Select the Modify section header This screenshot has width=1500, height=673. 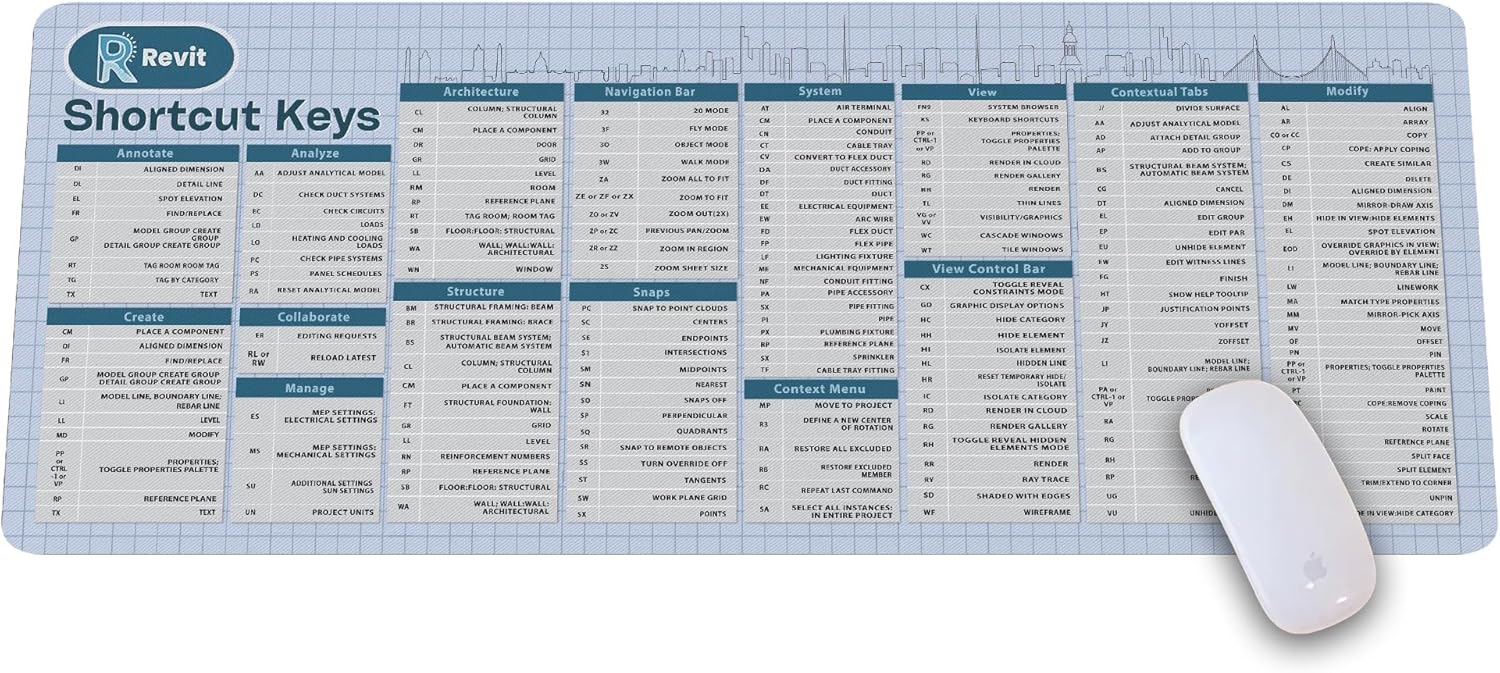click(1346, 91)
